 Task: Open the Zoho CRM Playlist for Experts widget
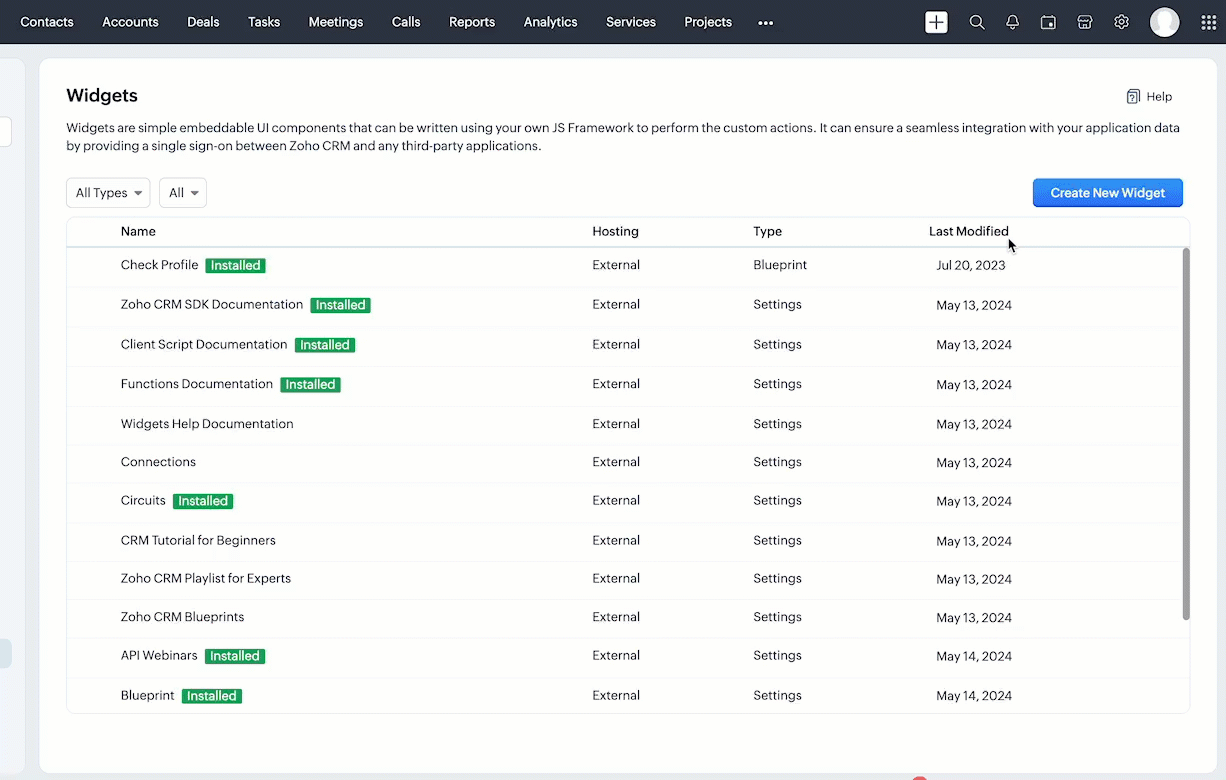206,578
